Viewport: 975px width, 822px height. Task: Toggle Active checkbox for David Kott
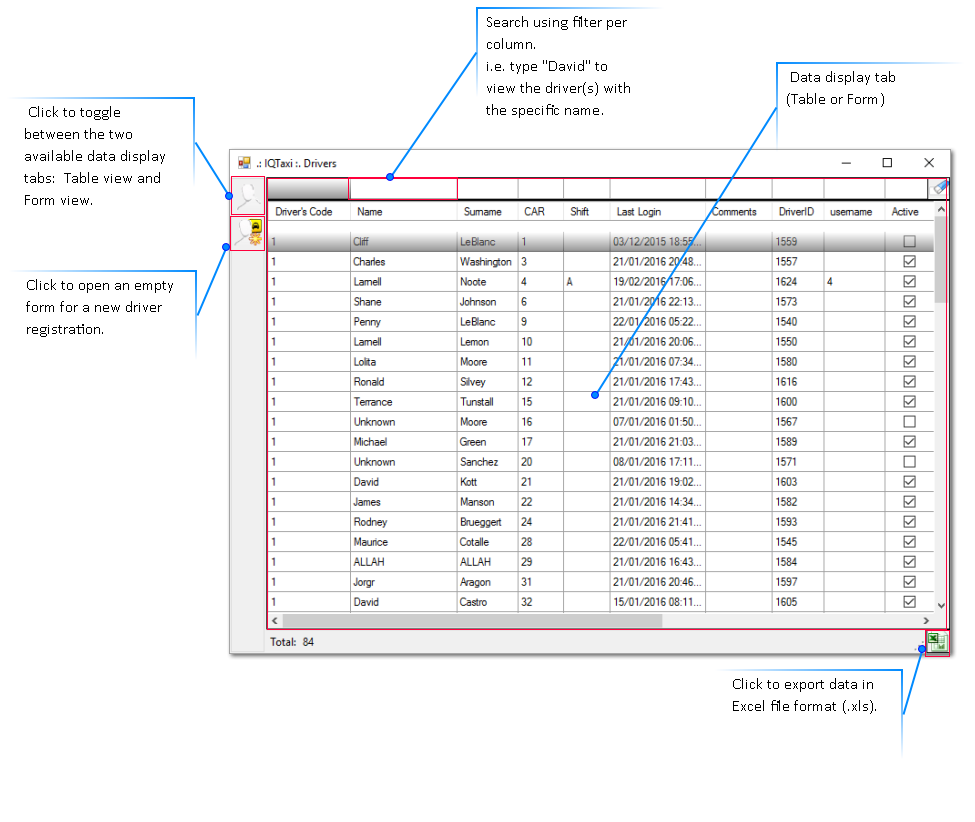coord(909,481)
